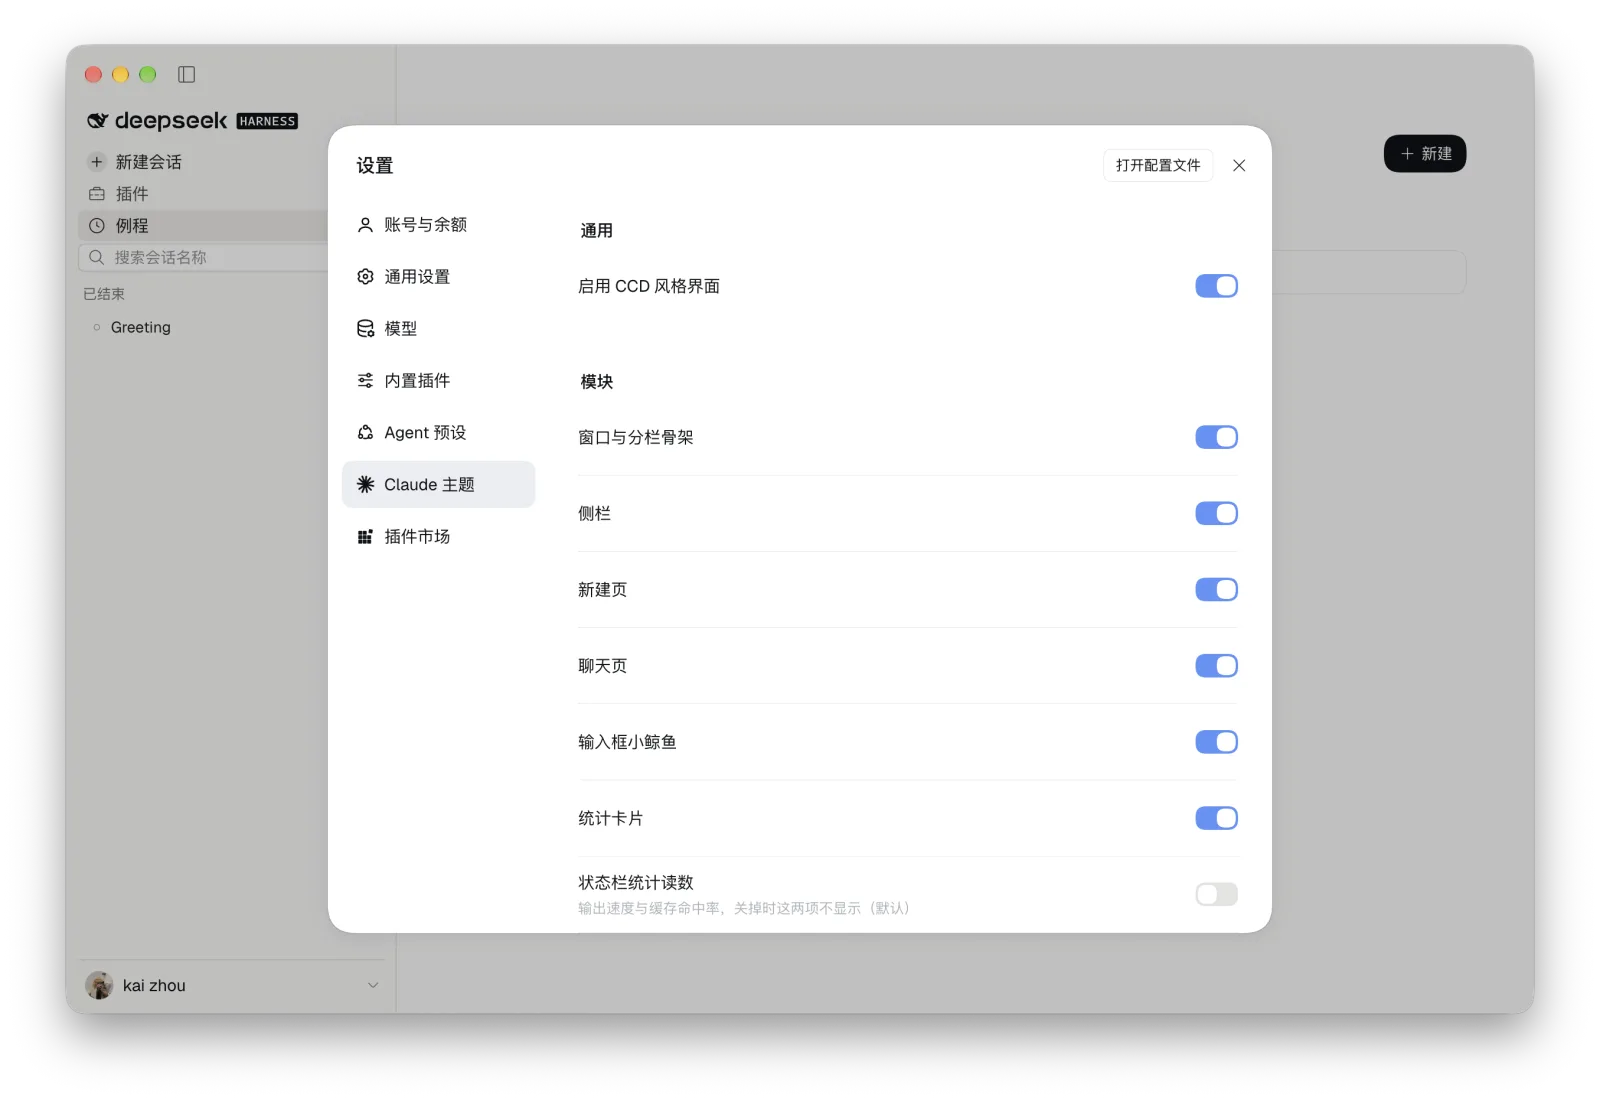The image size is (1600, 1101).
Task: Click the deepseek whale logo
Action: pos(97,121)
